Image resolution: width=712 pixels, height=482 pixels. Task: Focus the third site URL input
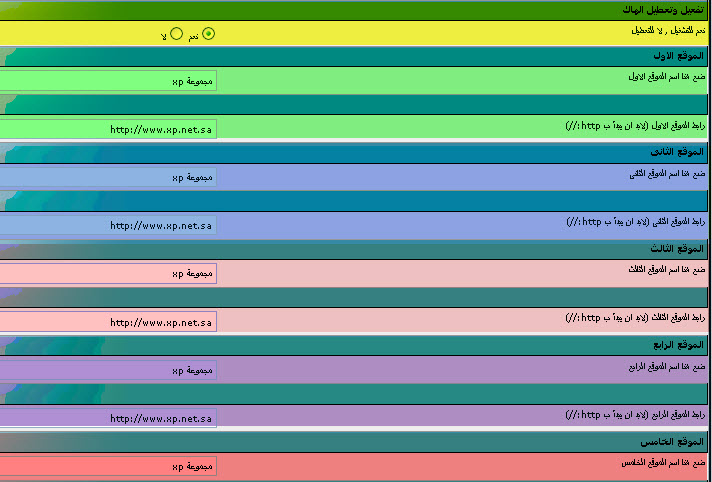108,322
